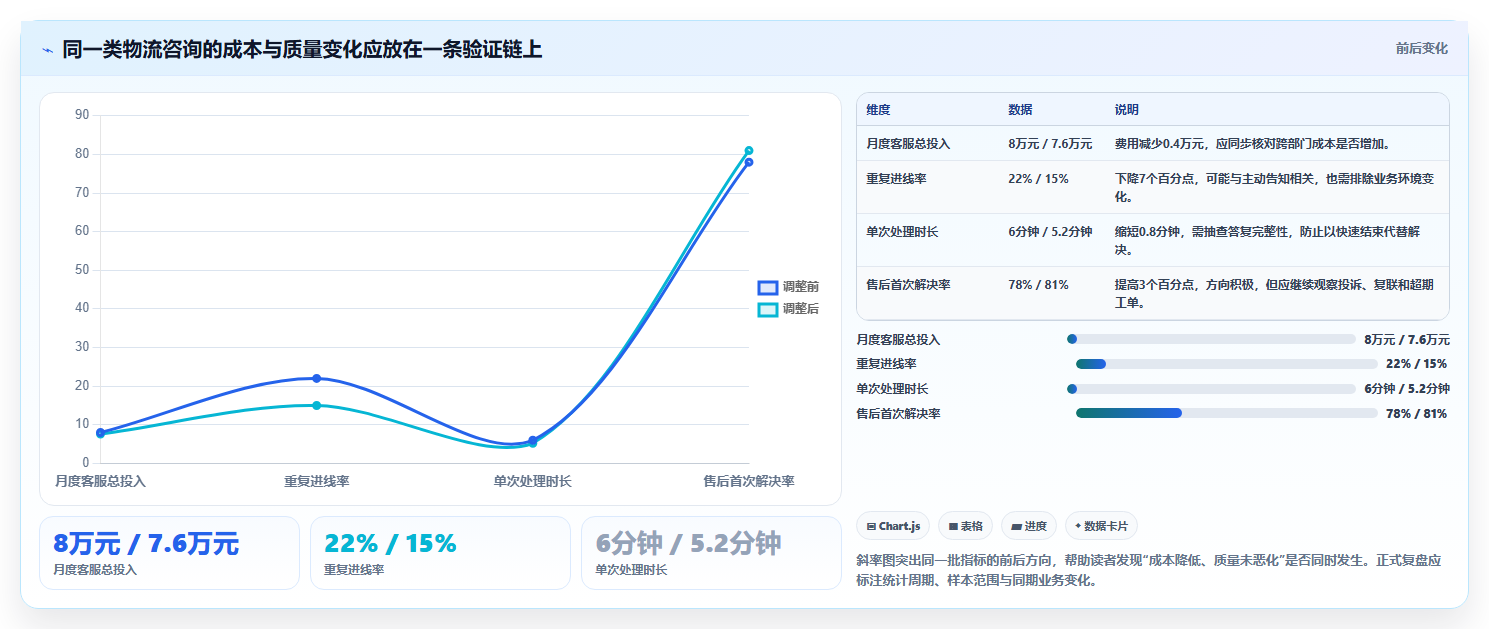Click the panel title about 物流咨询

[x=302, y=49]
